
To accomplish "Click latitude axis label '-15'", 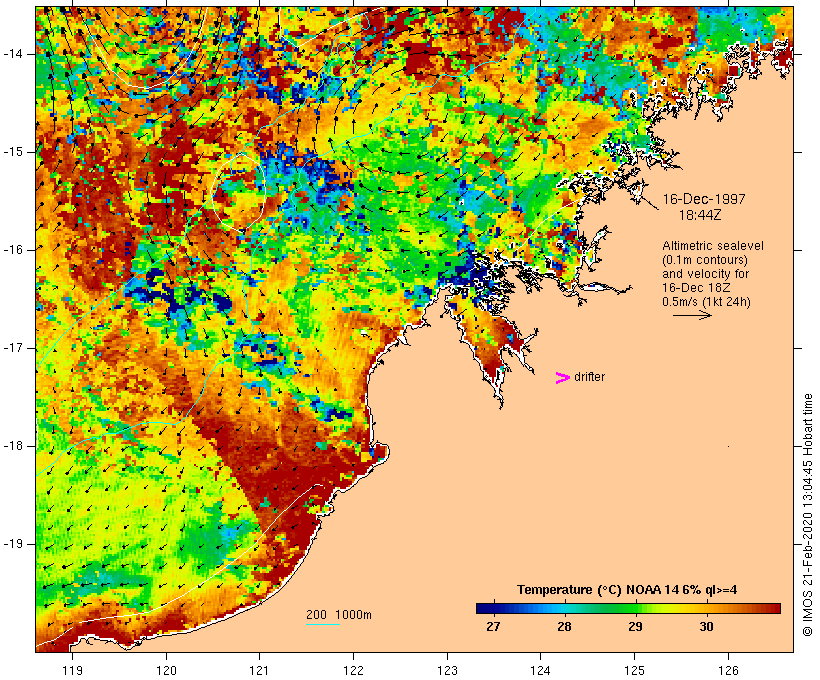I will (x=13, y=152).
